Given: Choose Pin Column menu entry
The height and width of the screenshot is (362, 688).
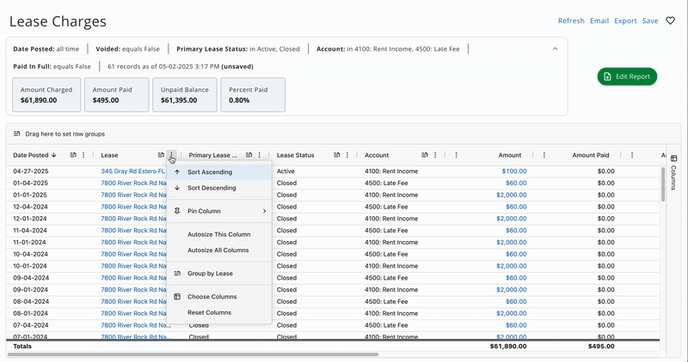Looking at the screenshot, I should click(219, 211).
